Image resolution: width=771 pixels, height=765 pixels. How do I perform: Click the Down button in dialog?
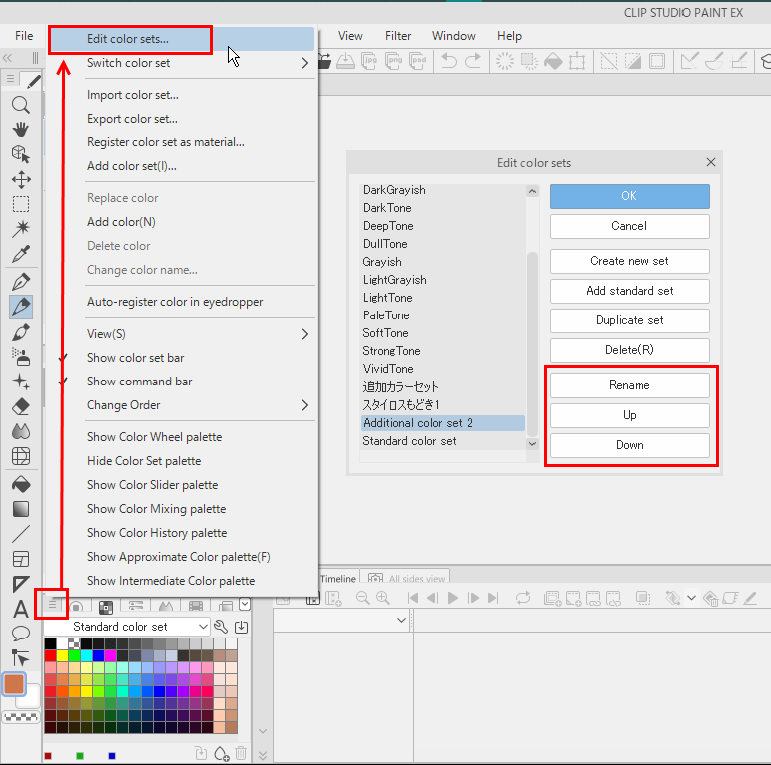point(629,445)
